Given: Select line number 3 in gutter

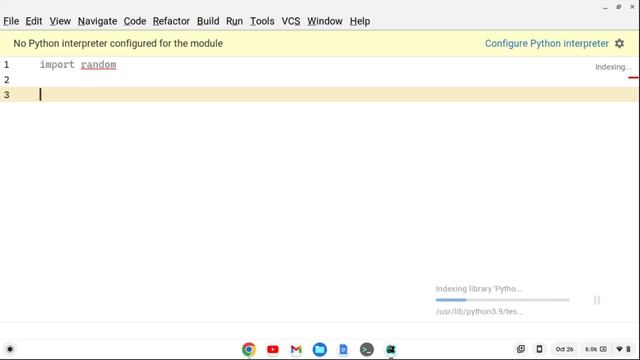Looking at the screenshot, I should (7, 95).
